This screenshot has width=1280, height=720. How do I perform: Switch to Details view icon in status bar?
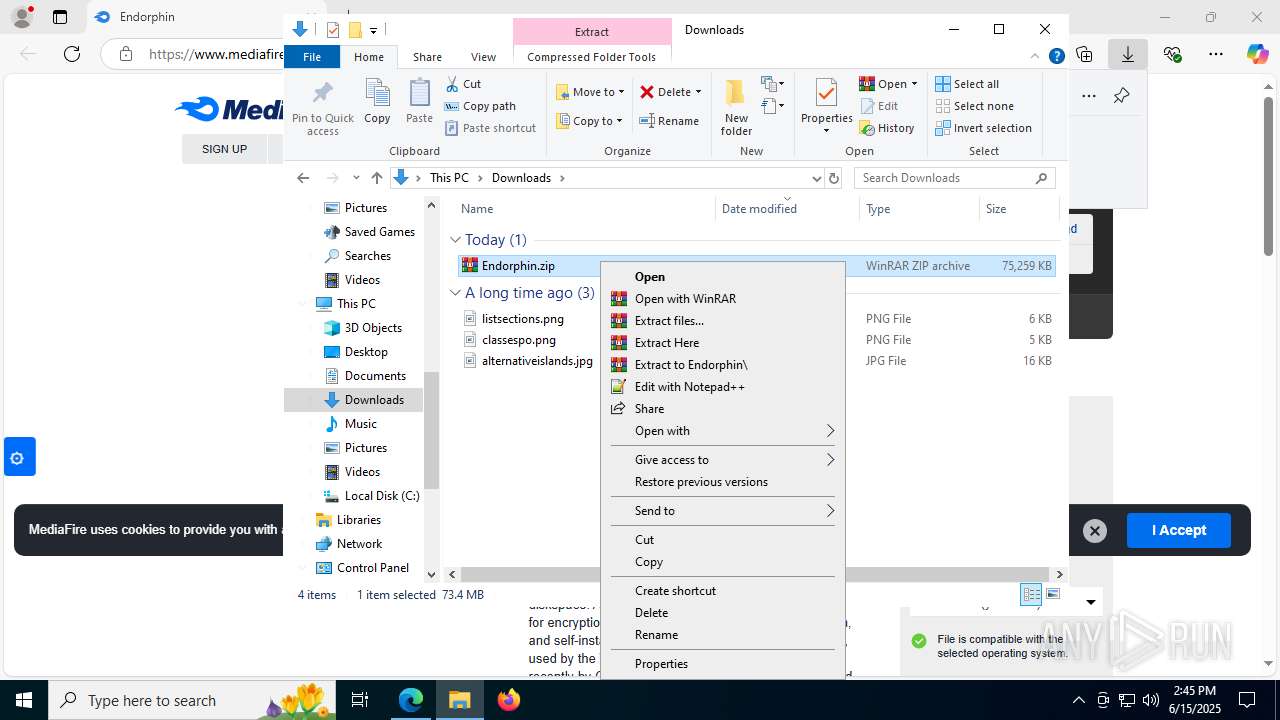[x=1031, y=594]
